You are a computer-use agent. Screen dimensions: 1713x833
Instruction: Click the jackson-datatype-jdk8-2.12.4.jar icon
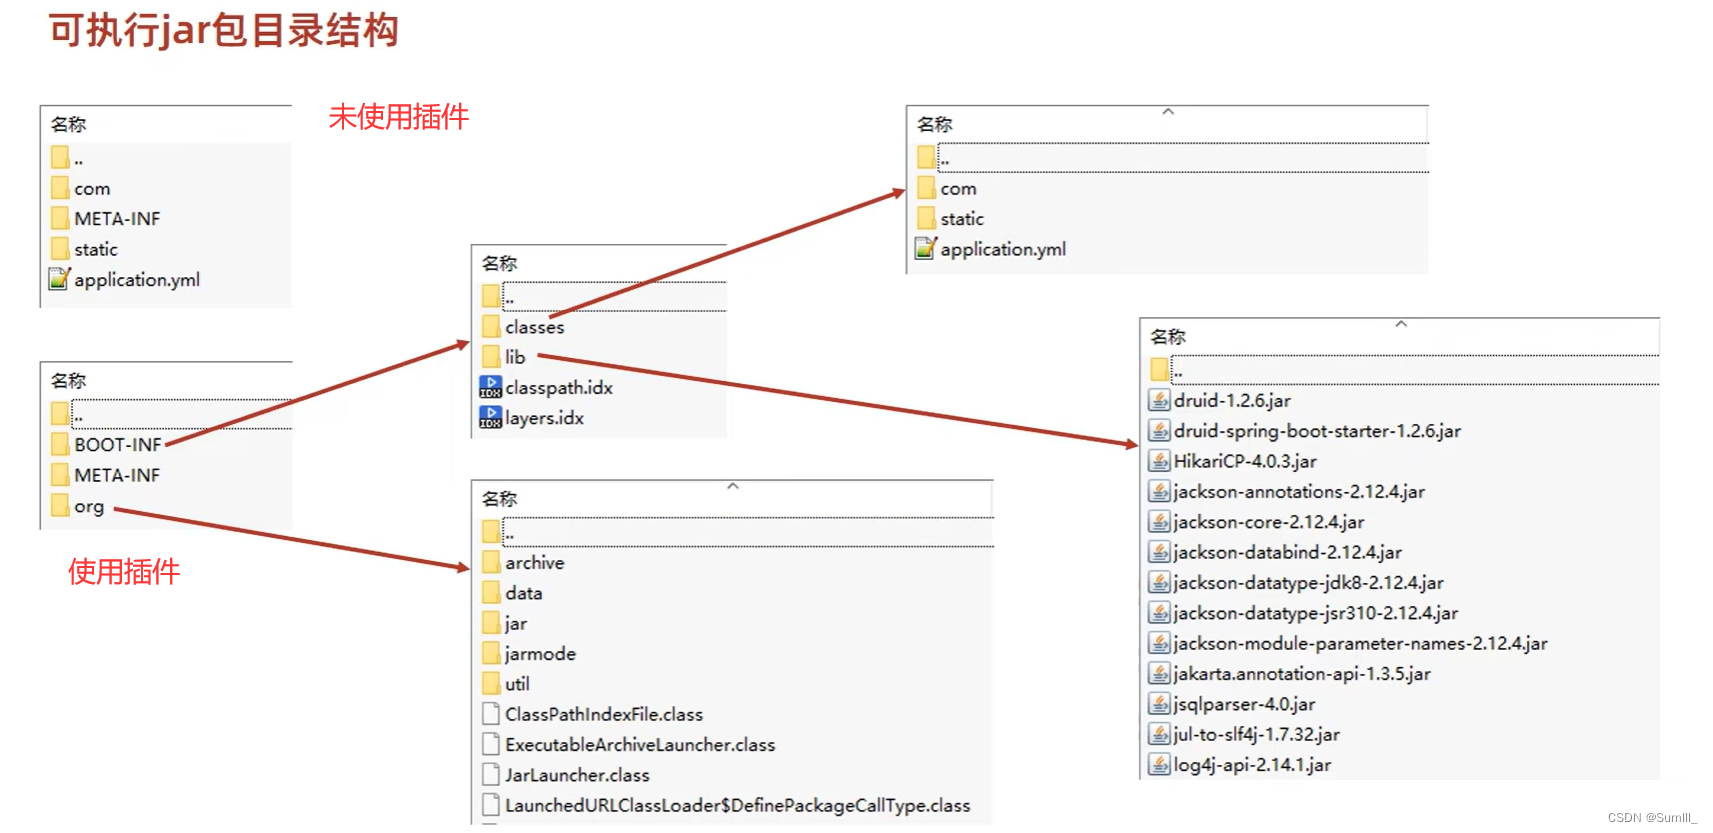1159,582
